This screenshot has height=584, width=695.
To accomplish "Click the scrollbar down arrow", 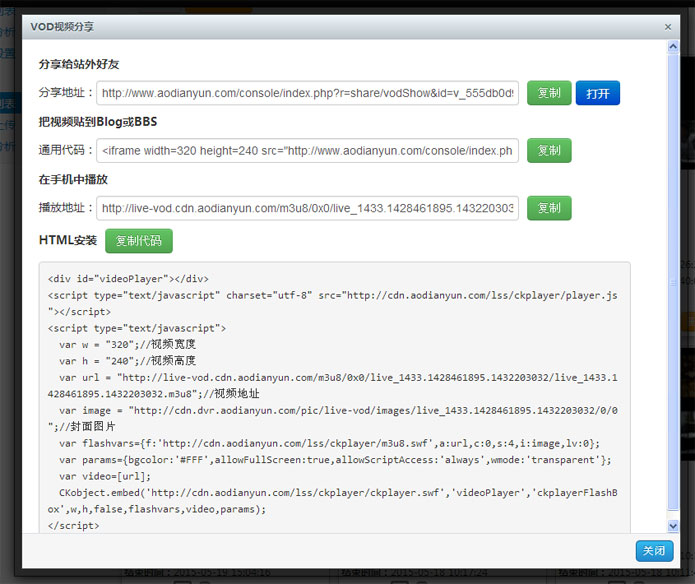I will pyautogui.click(x=673, y=526).
